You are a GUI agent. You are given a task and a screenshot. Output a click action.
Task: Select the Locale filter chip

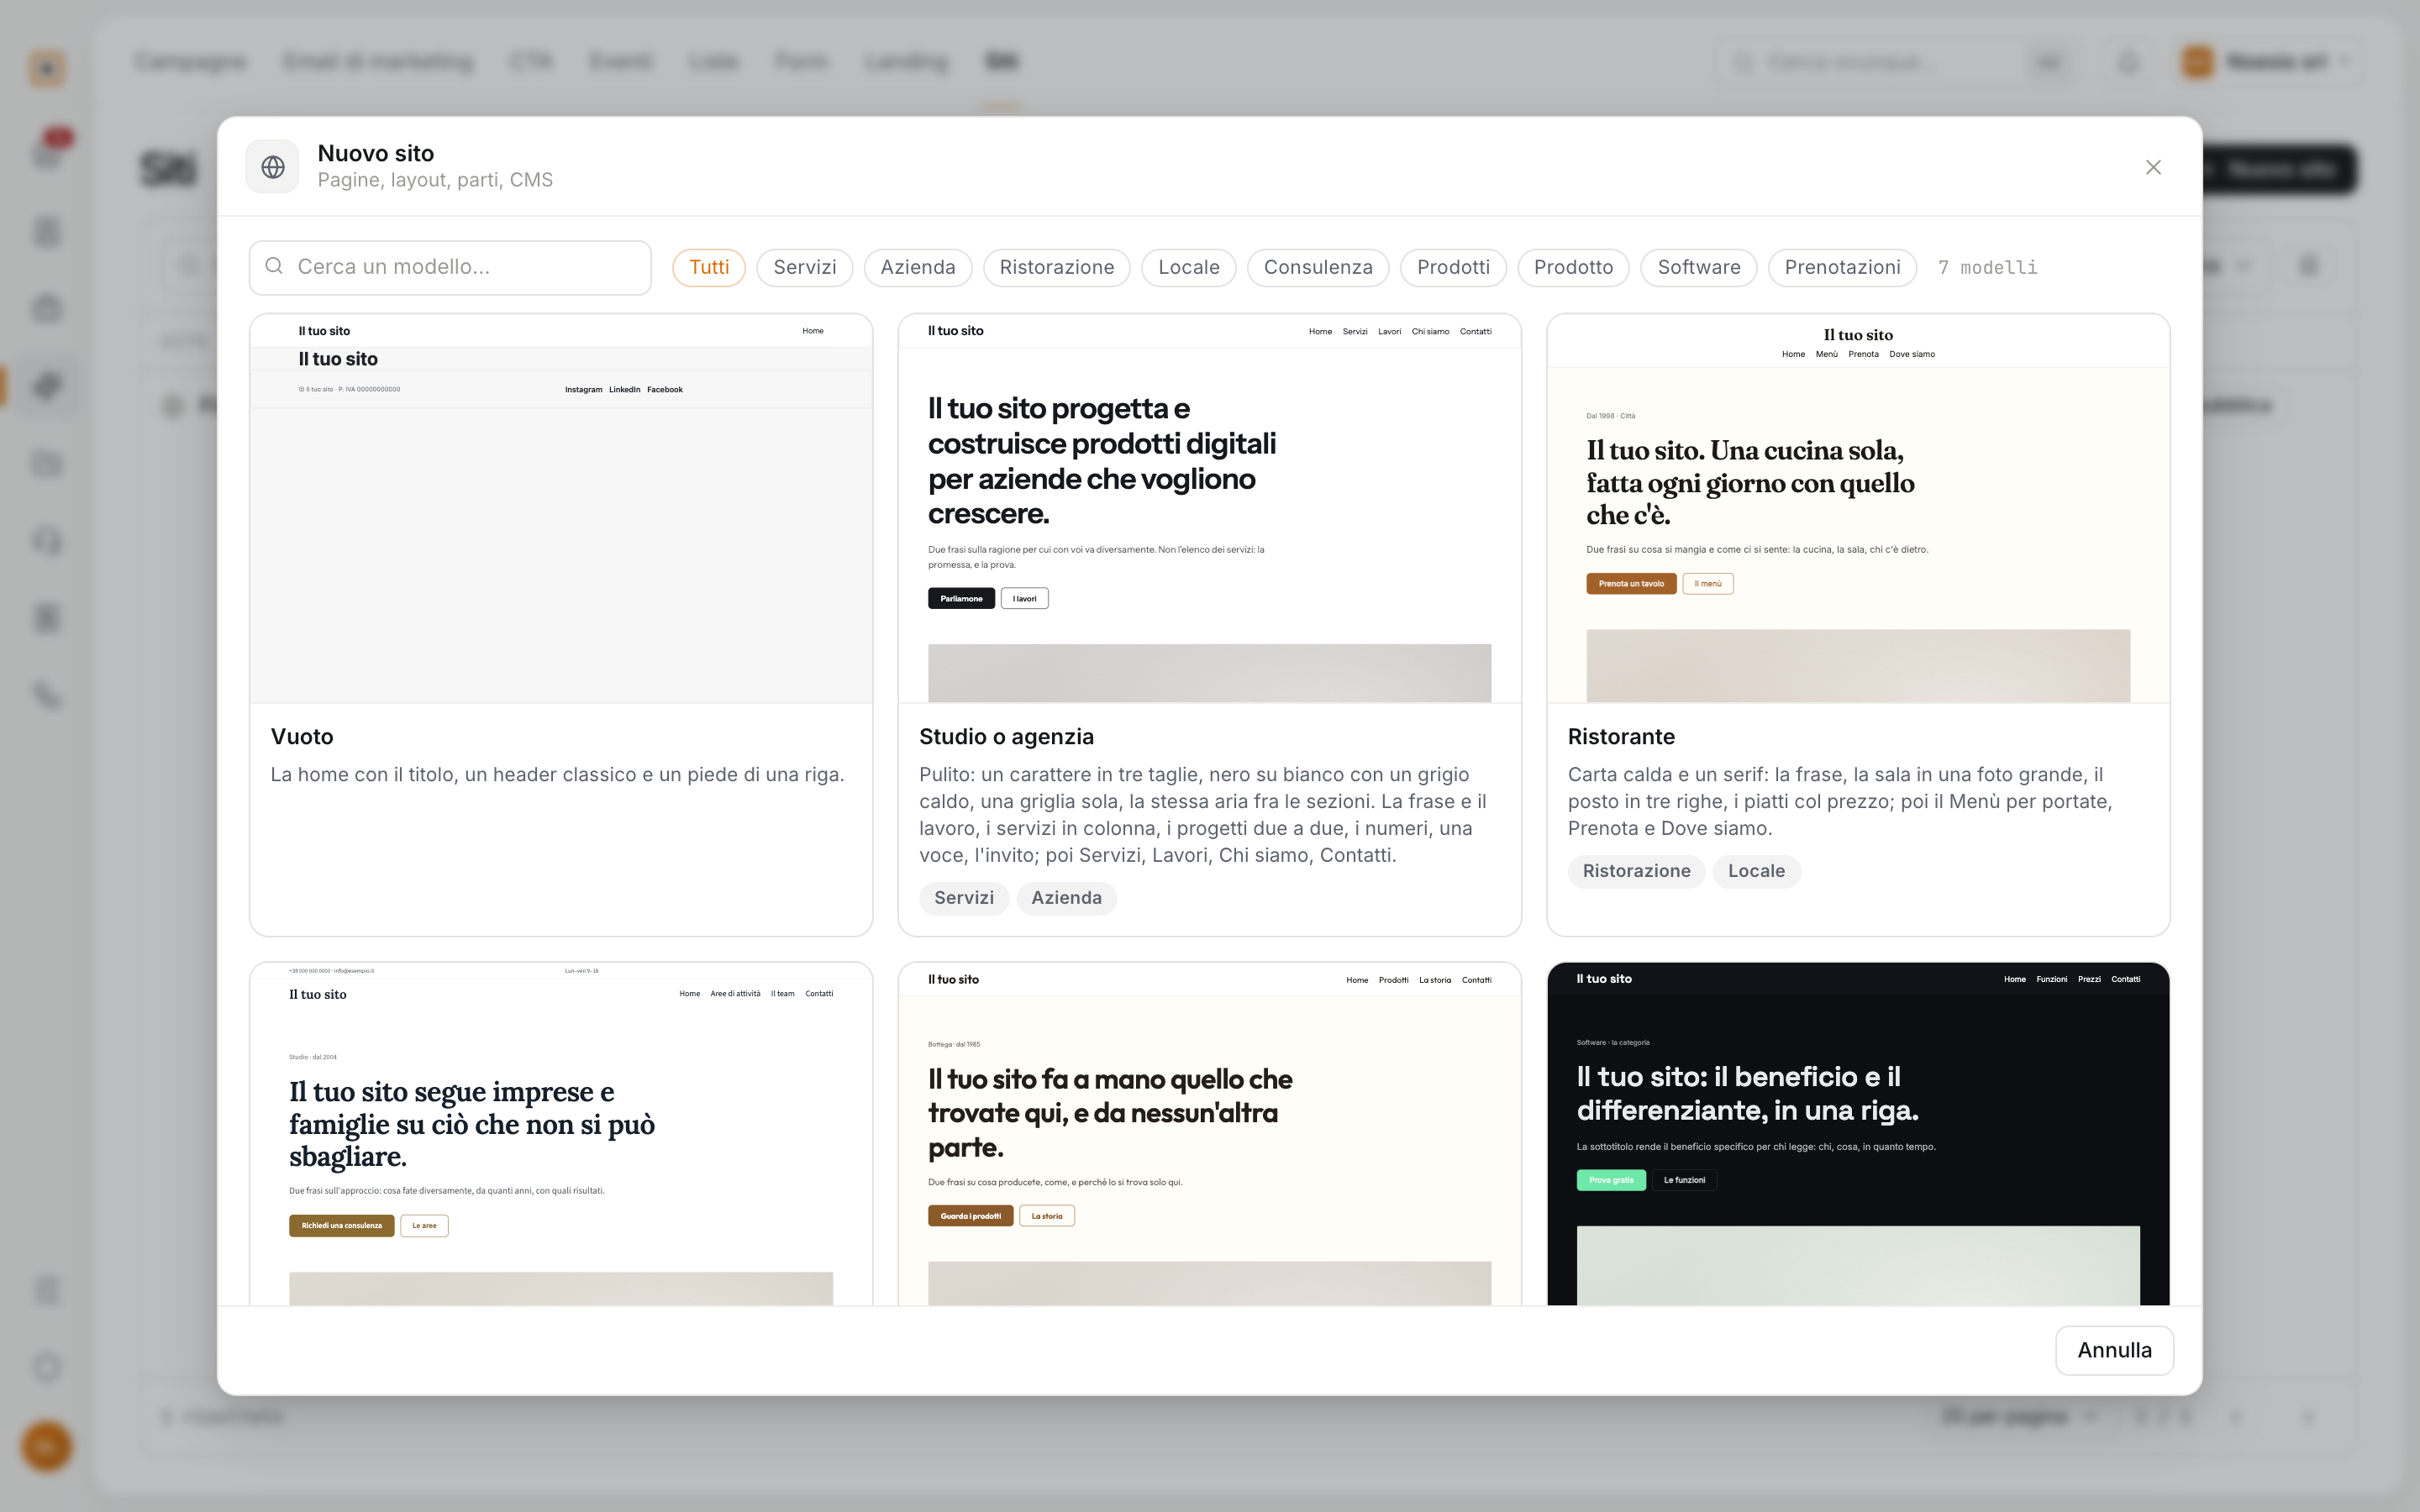click(1188, 267)
